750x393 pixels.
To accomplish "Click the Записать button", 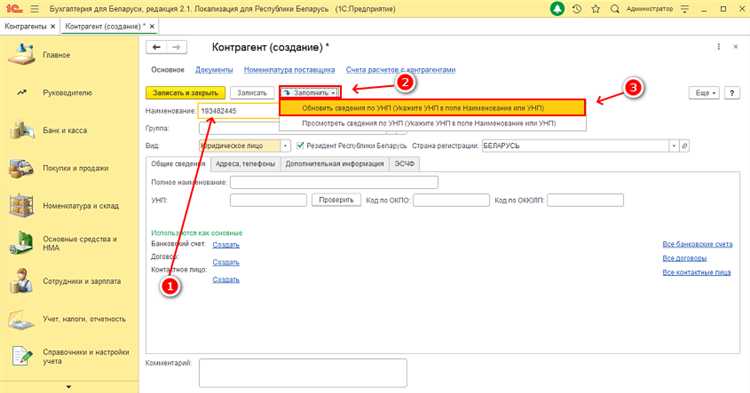I will (252, 93).
